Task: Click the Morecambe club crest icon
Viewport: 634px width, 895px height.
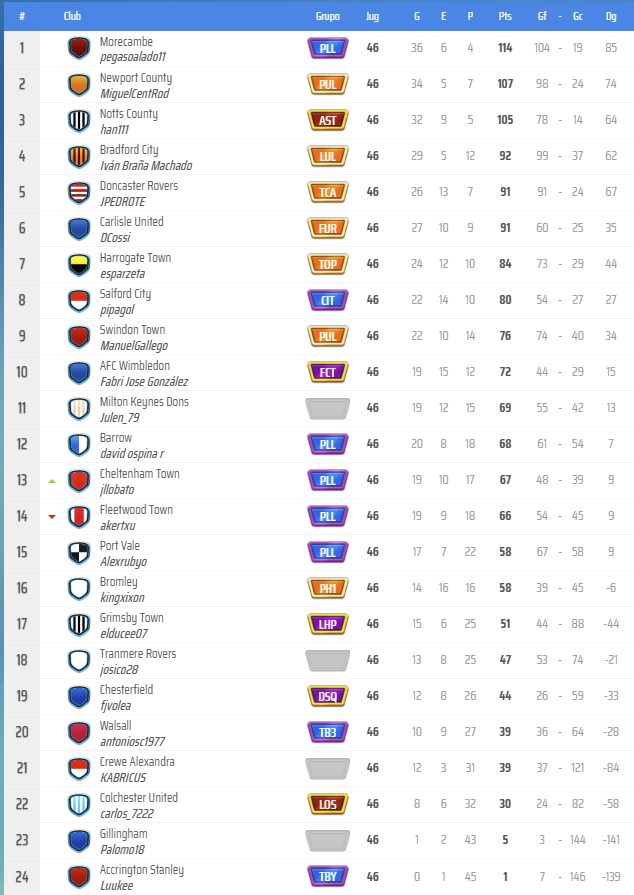Action: point(79,48)
